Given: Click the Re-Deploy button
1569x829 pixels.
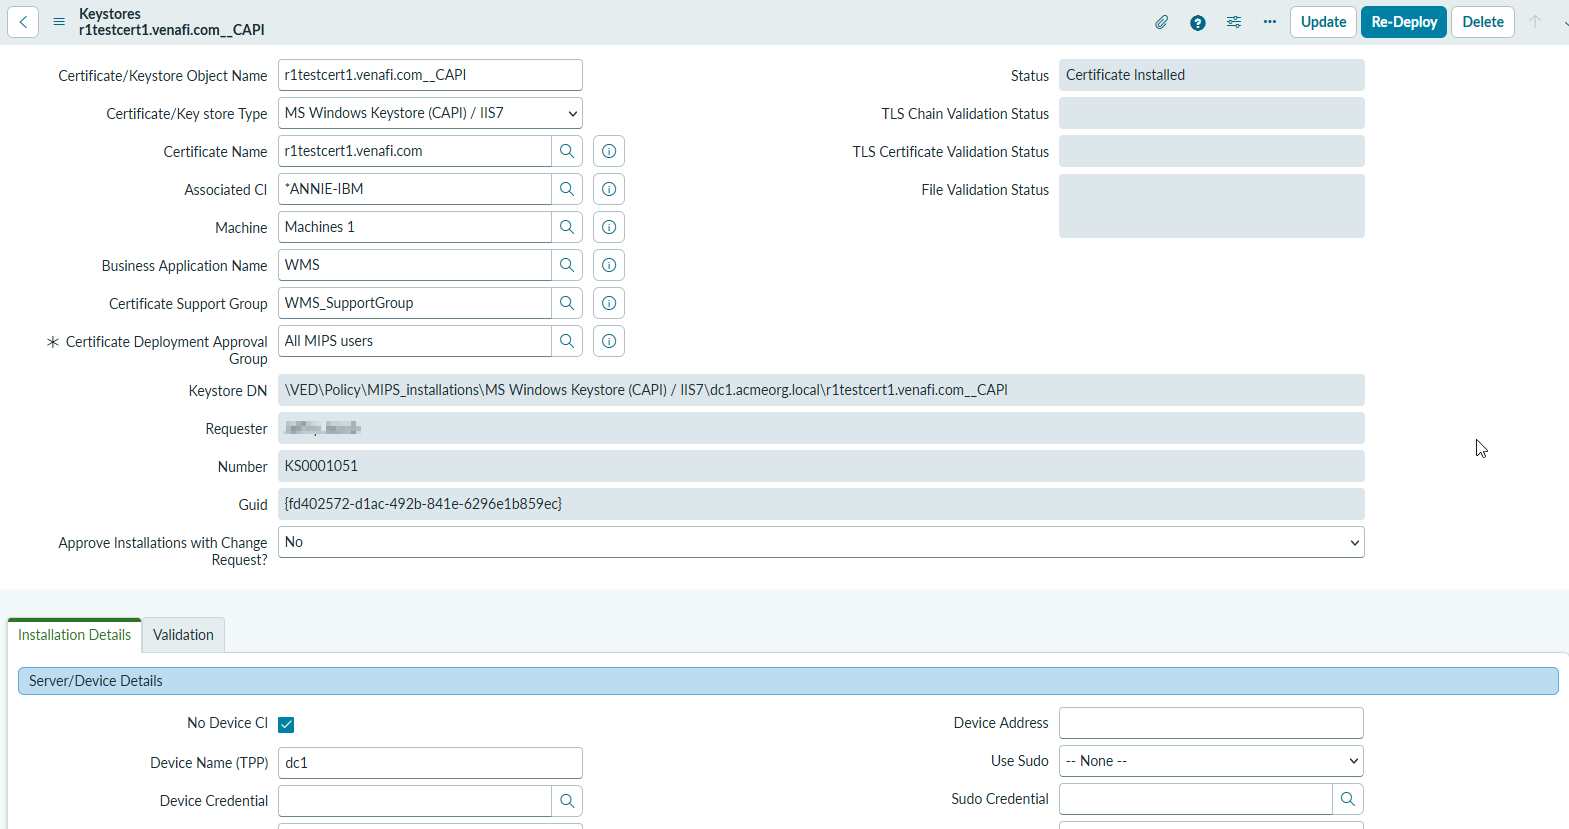Looking at the screenshot, I should click(1404, 22).
